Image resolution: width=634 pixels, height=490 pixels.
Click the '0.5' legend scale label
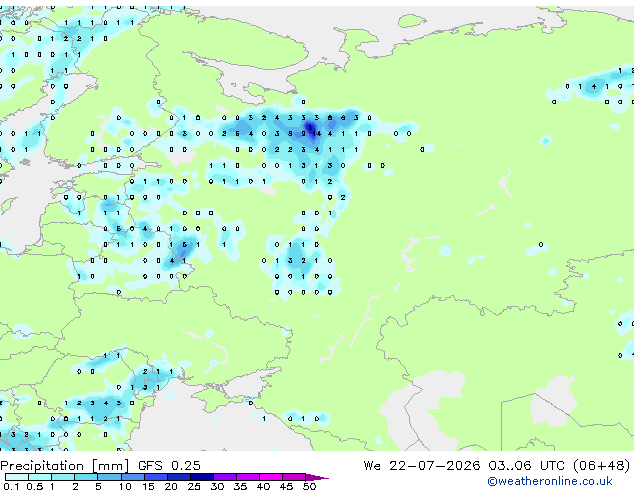(35, 486)
